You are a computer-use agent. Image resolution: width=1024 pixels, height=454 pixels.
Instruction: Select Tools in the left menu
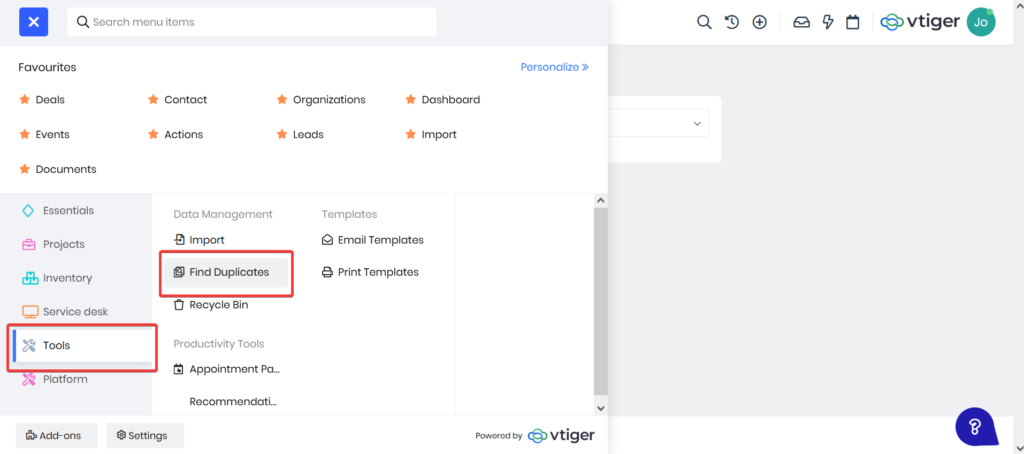point(56,346)
